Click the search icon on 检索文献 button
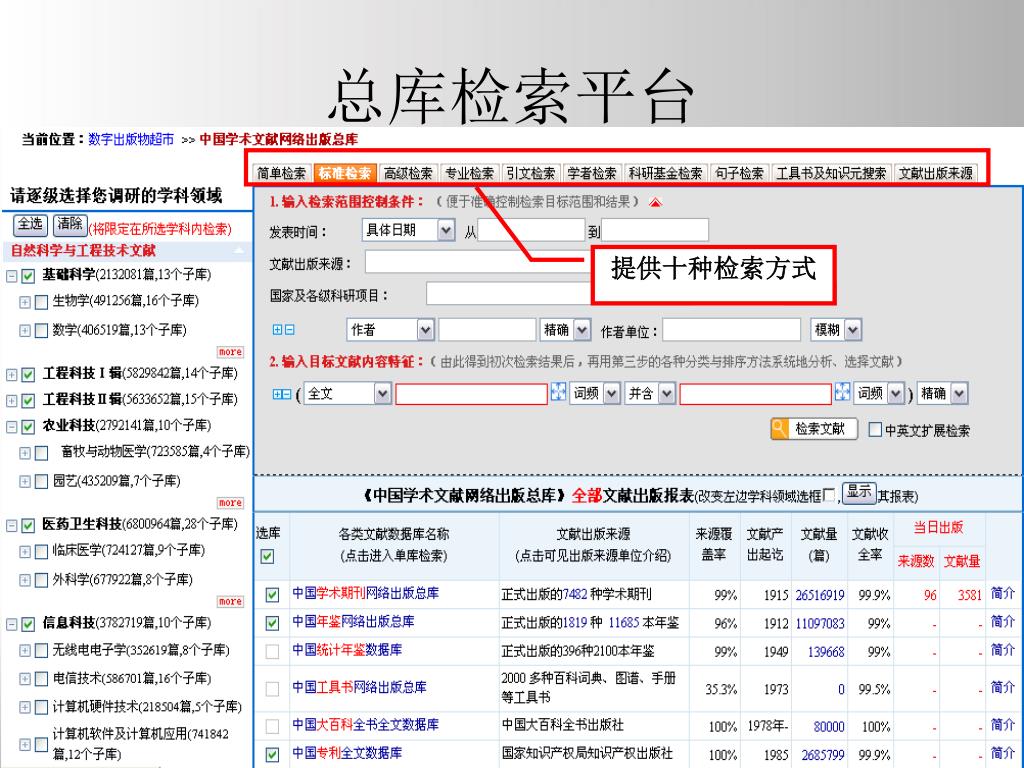Viewport: 1024px width, 768px height. tap(780, 429)
